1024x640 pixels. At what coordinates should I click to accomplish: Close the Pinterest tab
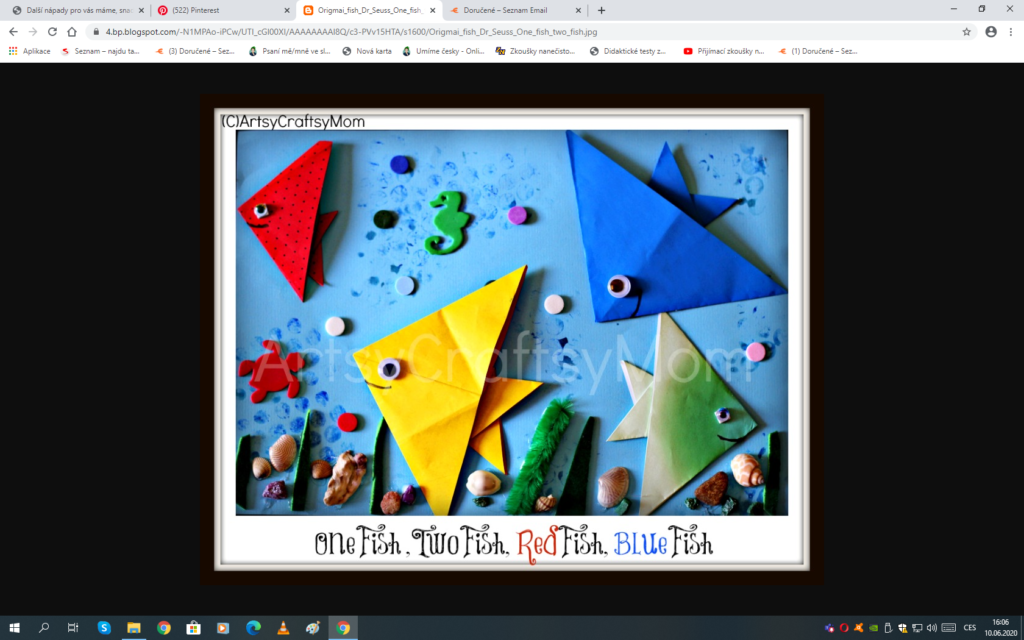287,10
